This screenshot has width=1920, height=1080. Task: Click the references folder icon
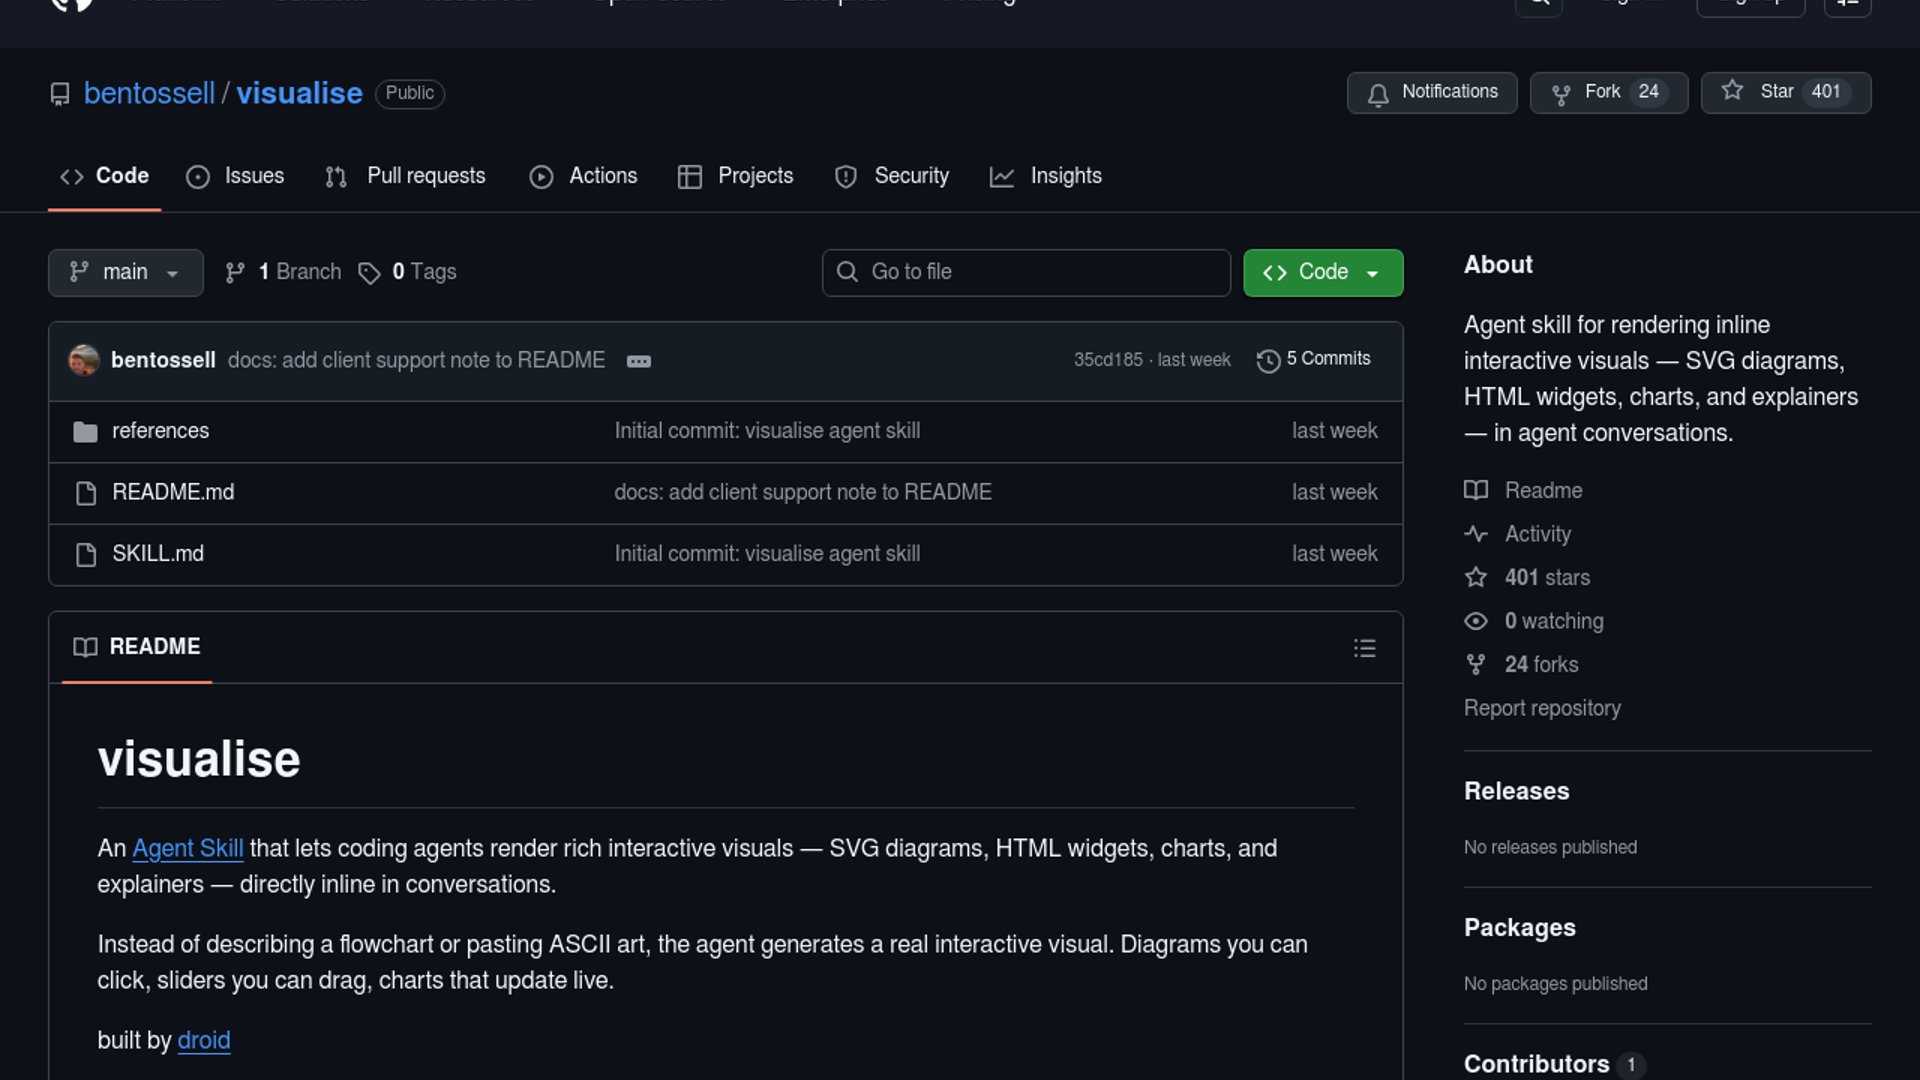86,431
